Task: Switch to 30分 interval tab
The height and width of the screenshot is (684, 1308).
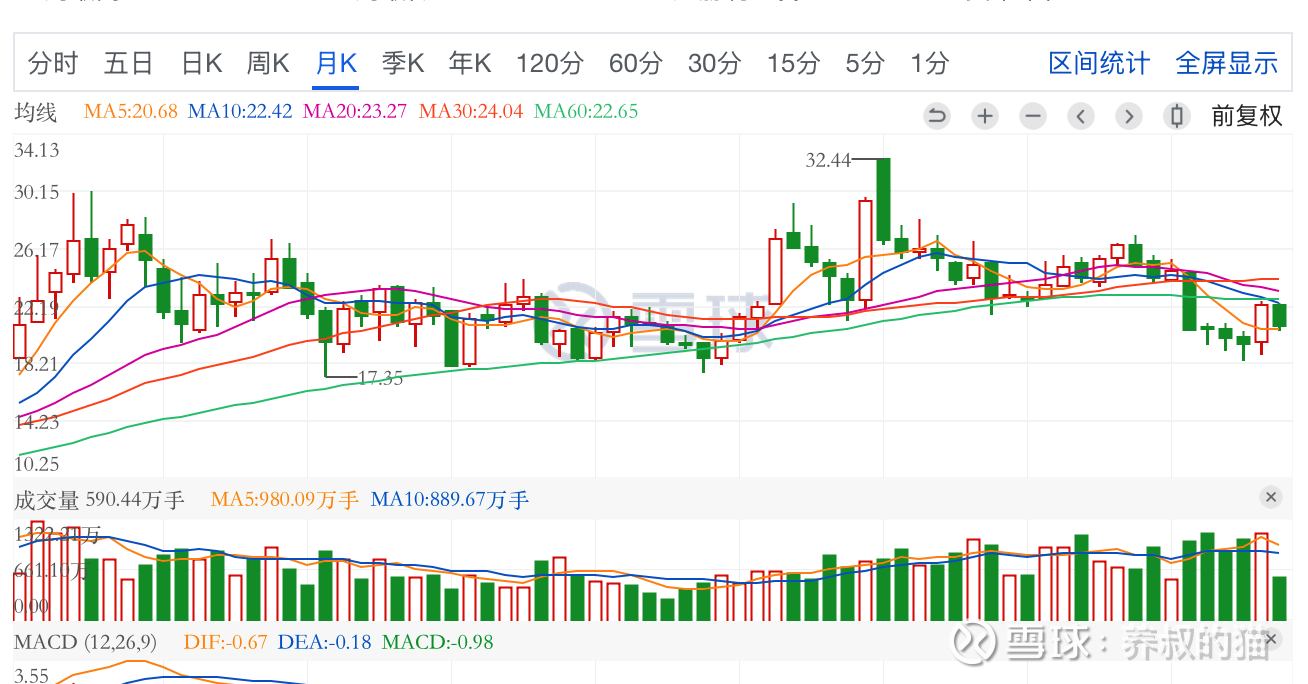Action: coord(714,64)
